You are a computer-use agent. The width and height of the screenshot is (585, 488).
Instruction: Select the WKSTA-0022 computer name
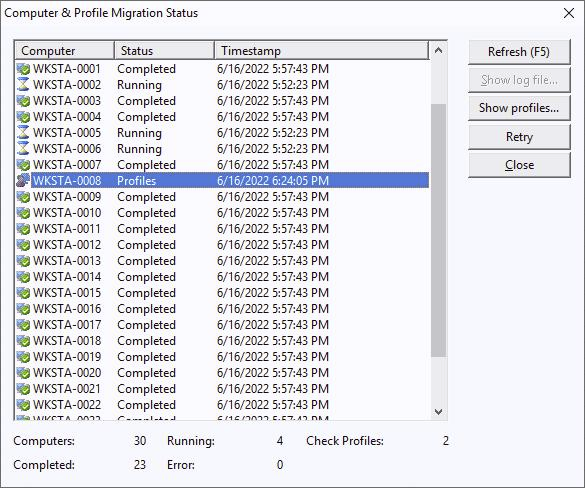[x=67, y=405]
